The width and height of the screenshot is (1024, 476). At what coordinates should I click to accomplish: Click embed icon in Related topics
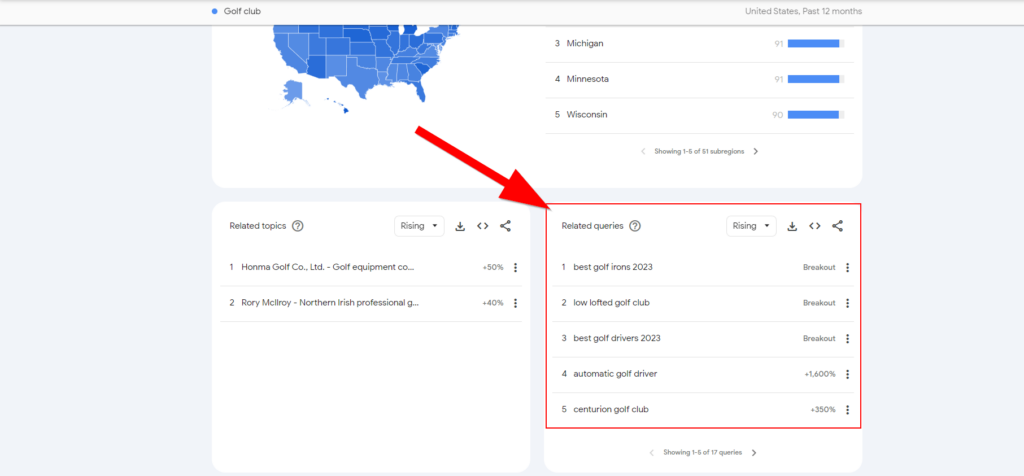[x=483, y=226]
